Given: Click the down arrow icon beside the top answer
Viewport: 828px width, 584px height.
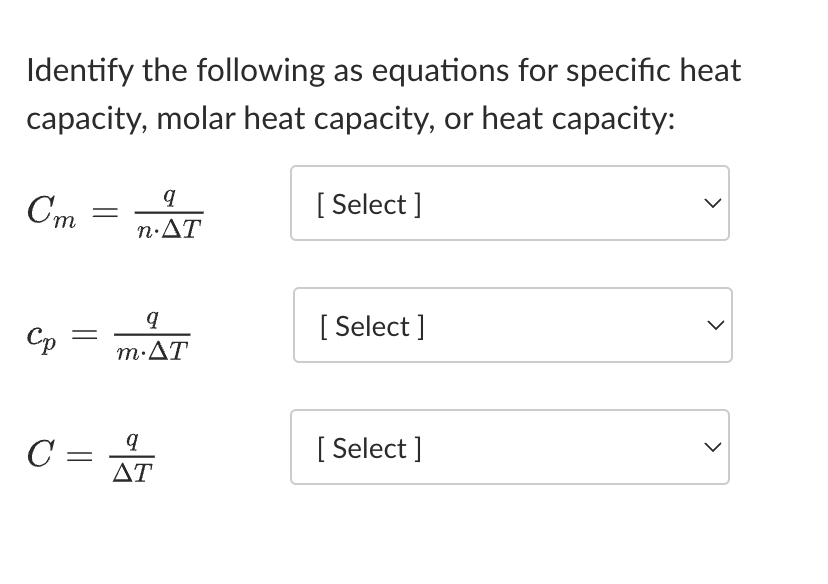Looking at the screenshot, I should (x=711, y=203).
